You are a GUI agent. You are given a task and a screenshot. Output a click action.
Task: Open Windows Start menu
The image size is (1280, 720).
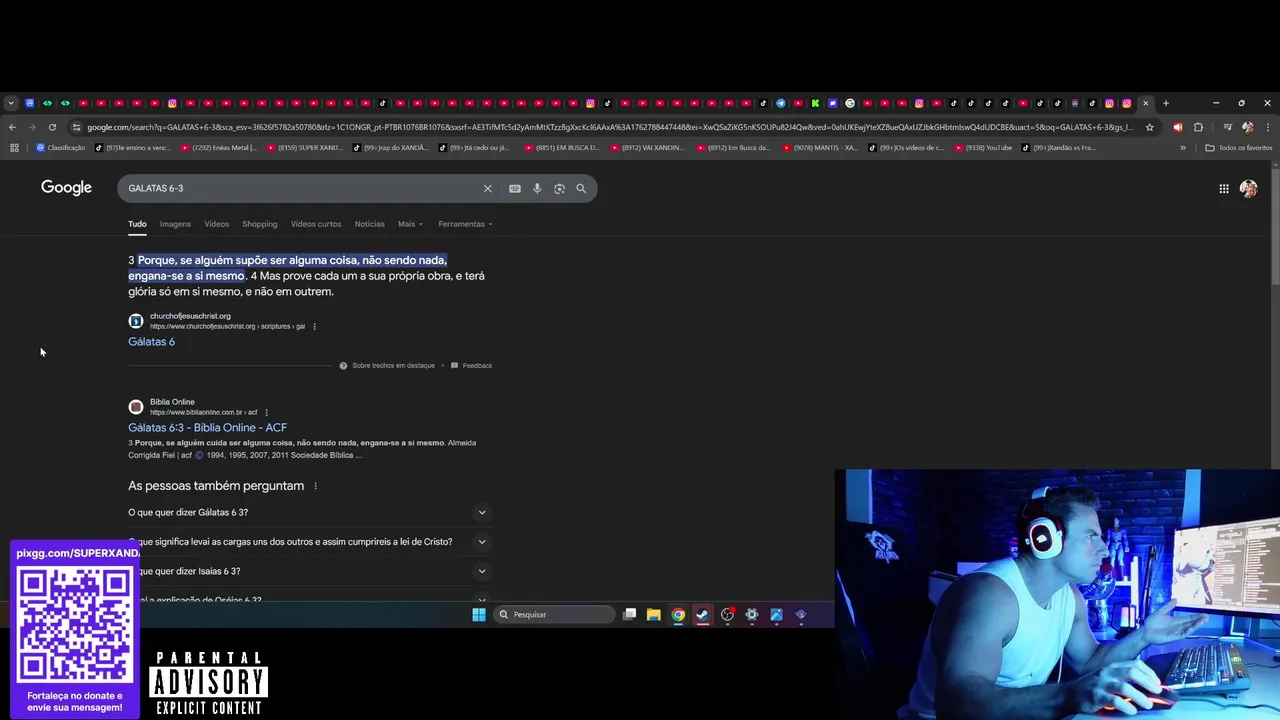[x=479, y=614]
